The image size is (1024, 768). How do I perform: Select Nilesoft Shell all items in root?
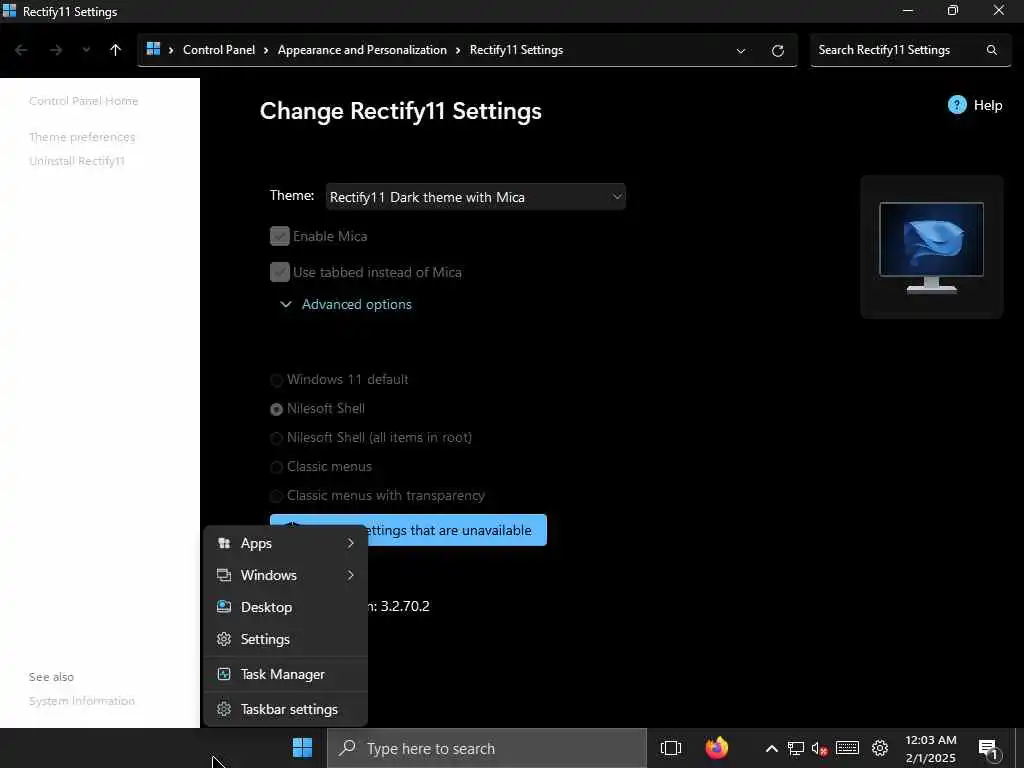pos(276,438)
